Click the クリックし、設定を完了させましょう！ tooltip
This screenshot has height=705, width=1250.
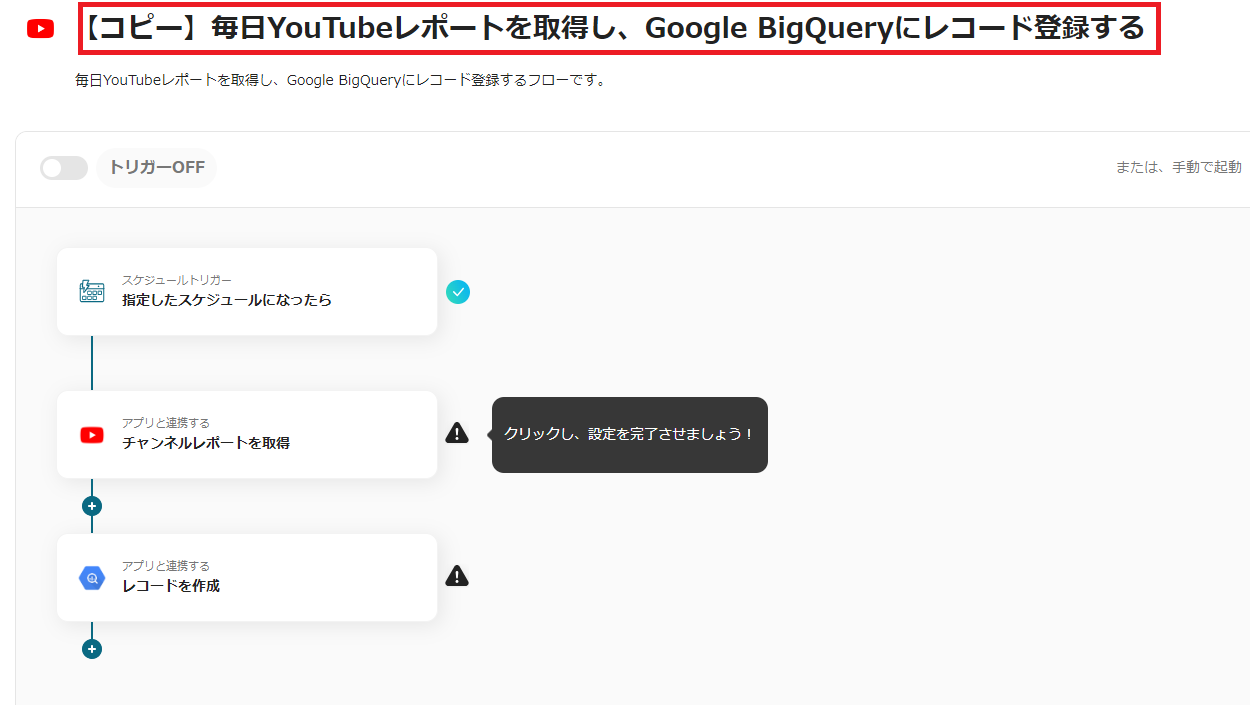point(630,435)
